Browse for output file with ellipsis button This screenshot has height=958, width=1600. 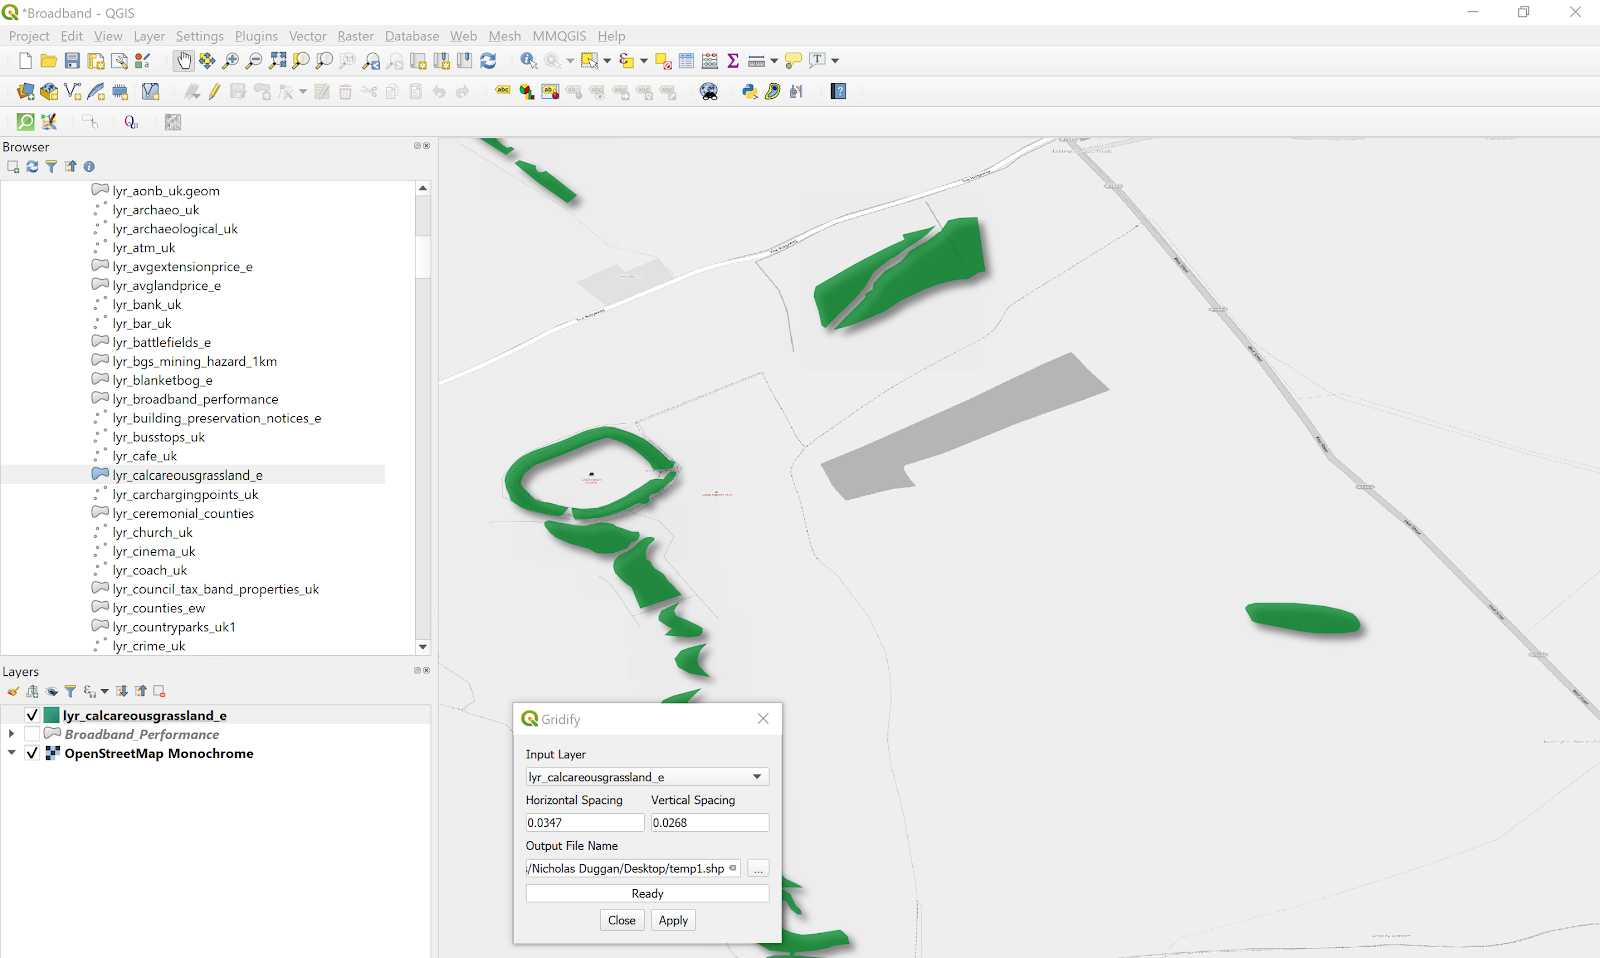[758, 869]
